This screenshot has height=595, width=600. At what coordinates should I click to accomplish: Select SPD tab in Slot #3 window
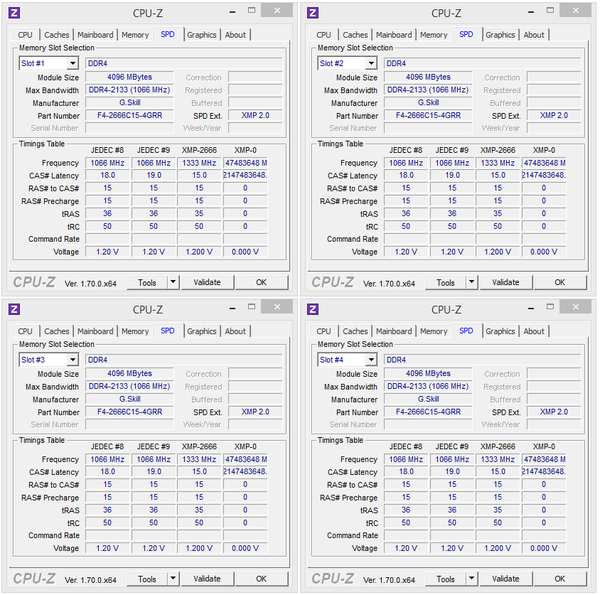pyautogui.click(x=168, y=331)
